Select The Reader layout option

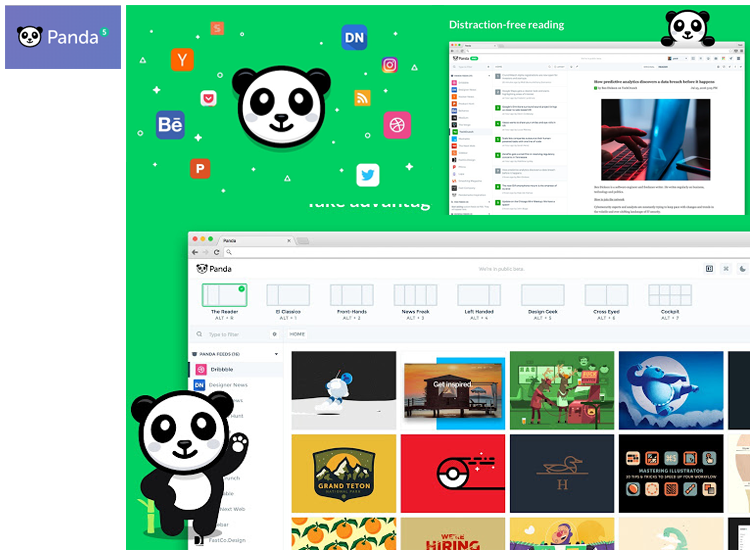pyautogui.click(x=224, y=301)
